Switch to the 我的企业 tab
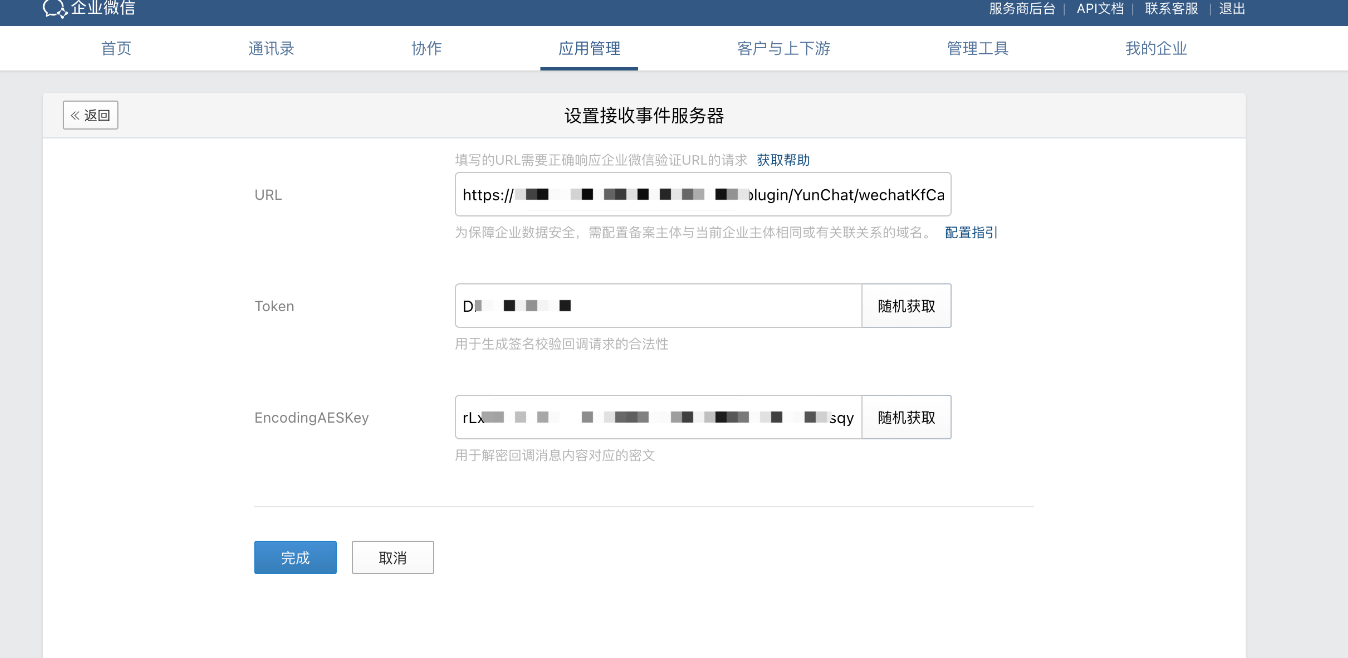 (1156, 49)
